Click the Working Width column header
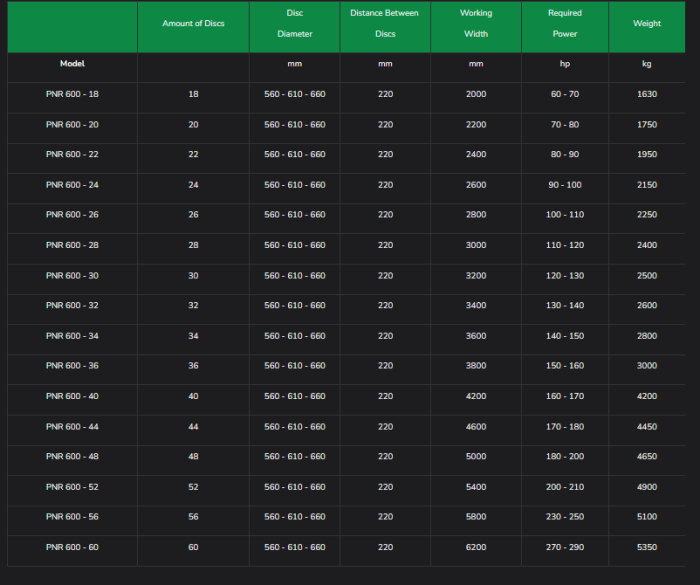This screenshot has width=700, height=585. [x=476, y=24]
